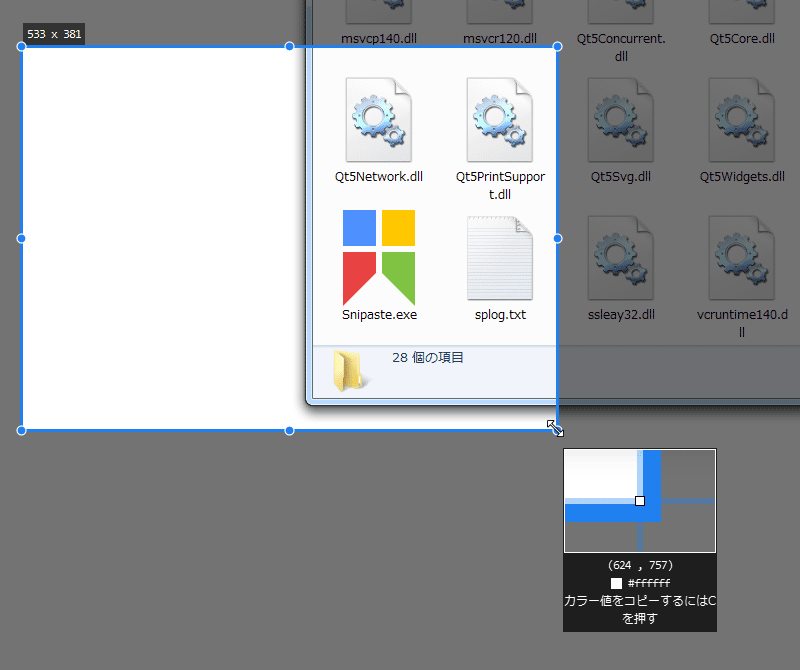Click the Qt5Concurrent.dll file name

[x=621, y=47]
